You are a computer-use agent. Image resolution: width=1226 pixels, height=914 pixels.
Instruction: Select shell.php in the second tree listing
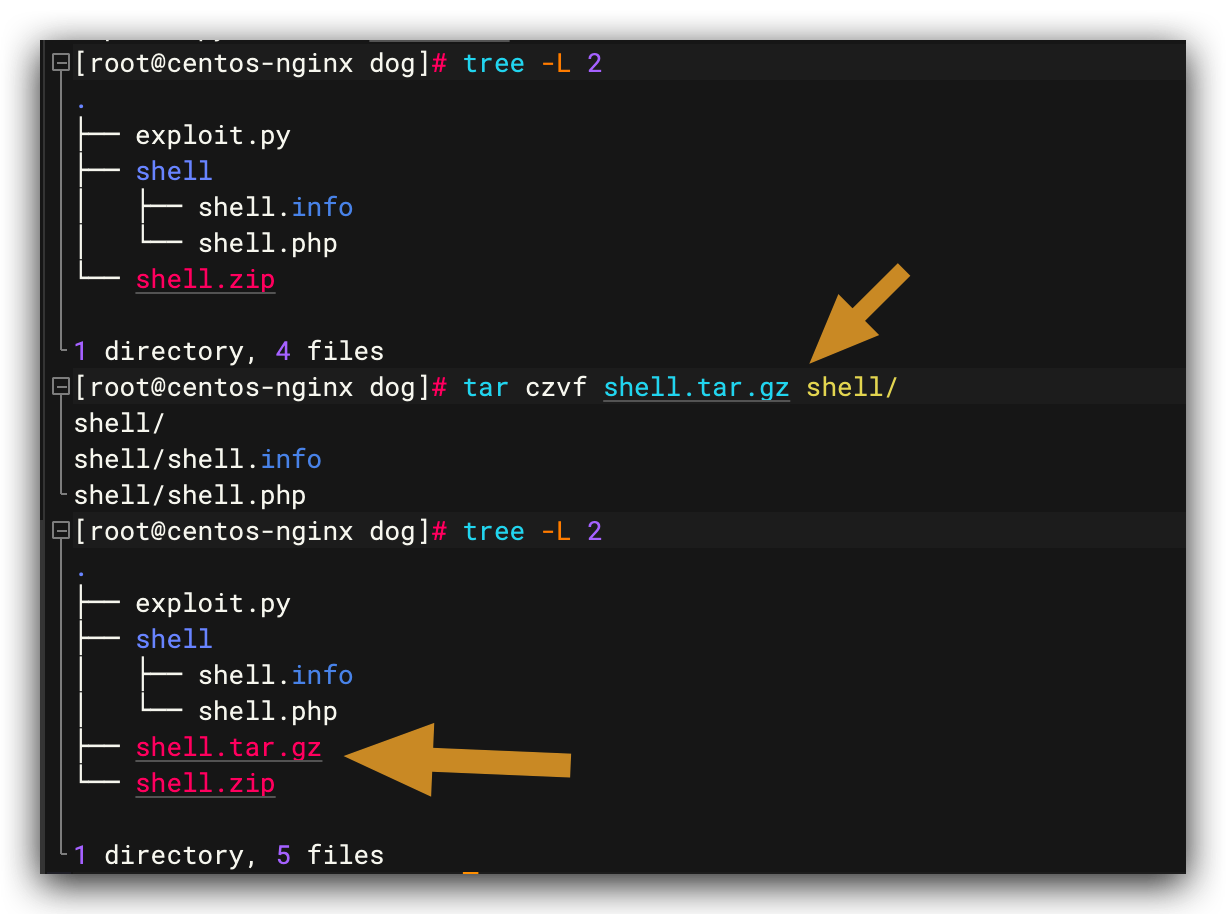click(267, 711)
